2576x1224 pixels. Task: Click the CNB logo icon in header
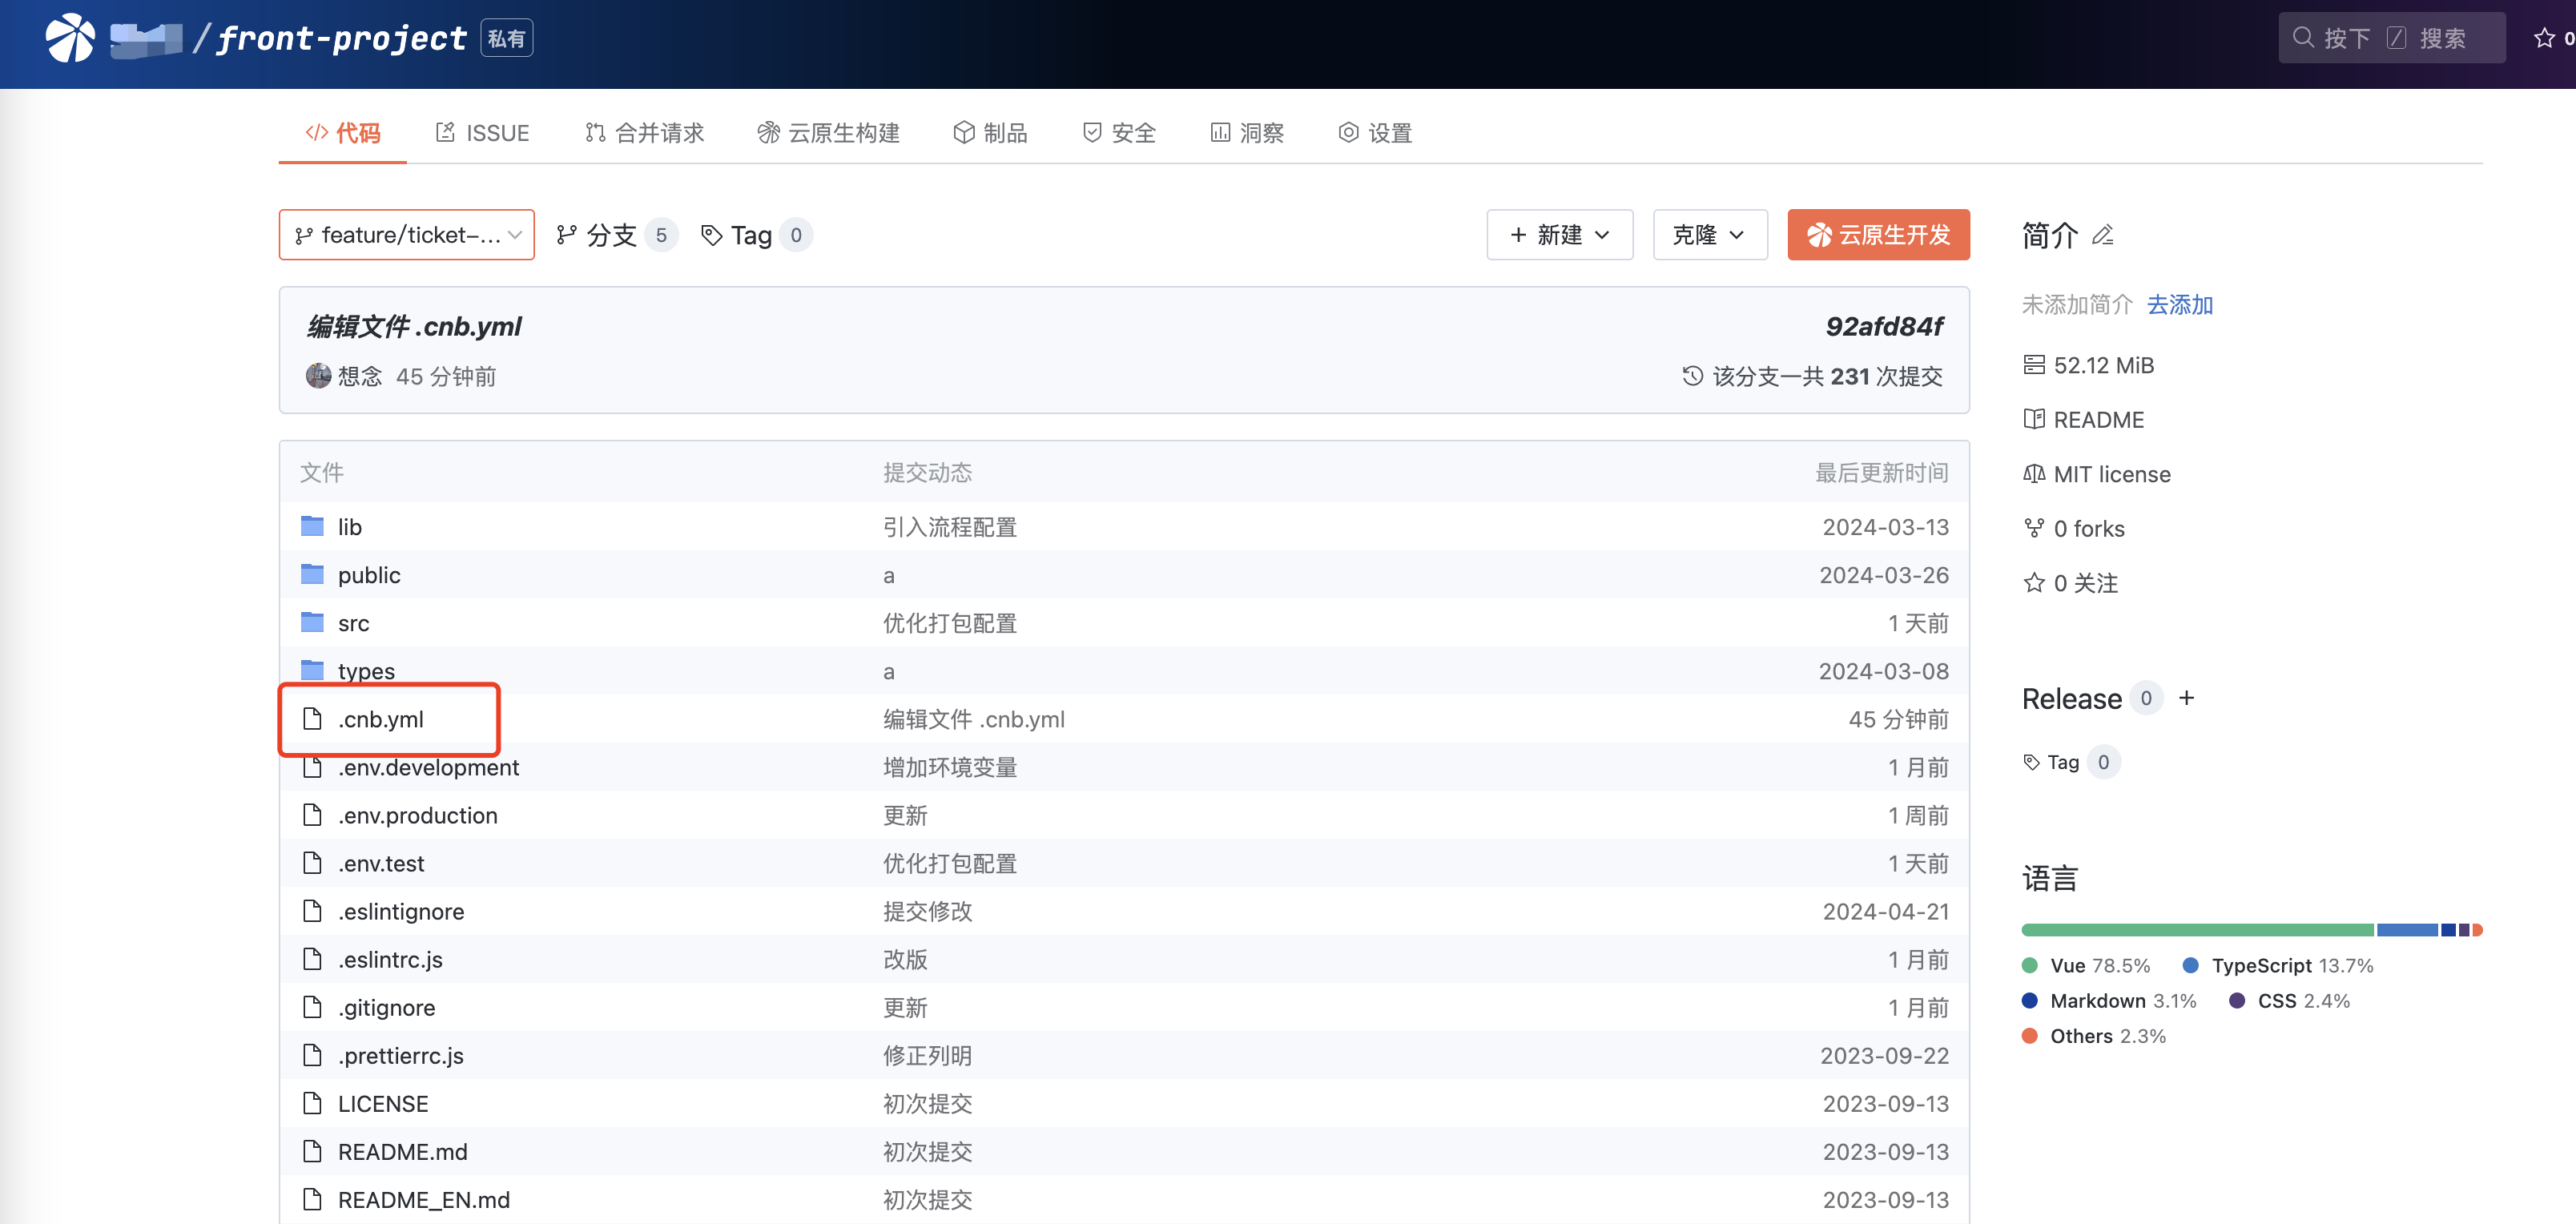pos(70,38)
